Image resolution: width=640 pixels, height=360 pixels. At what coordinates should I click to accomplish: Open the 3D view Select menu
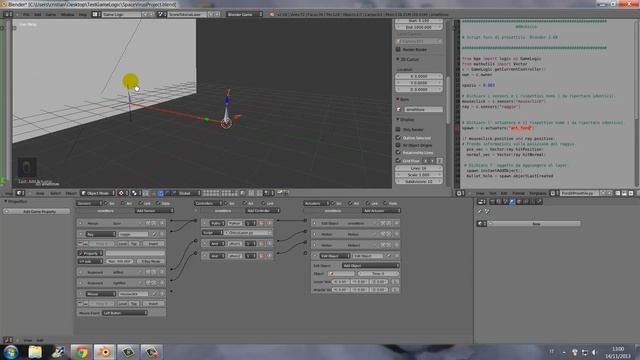pos(56,193)
